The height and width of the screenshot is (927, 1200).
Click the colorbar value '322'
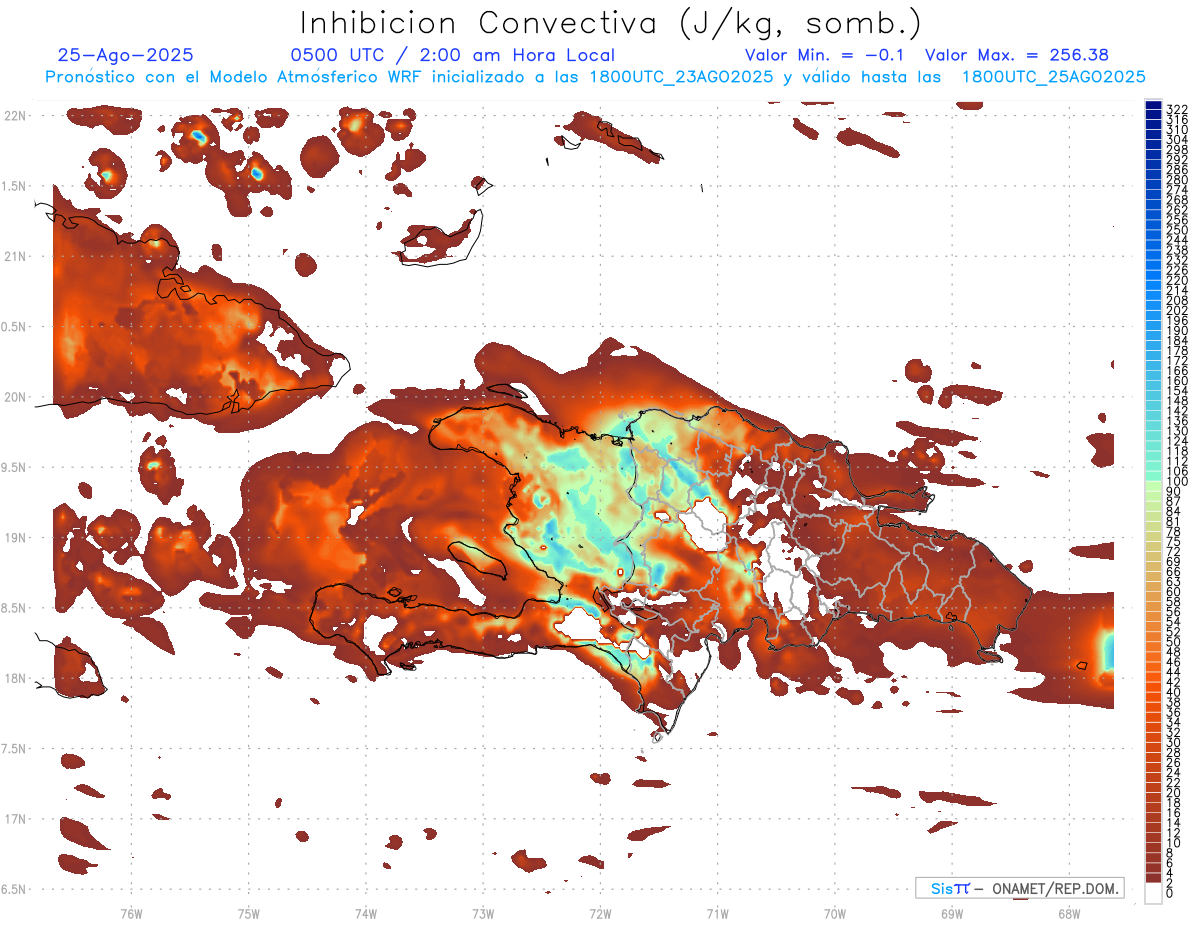pyautogui.click(x=1177, y=109)
